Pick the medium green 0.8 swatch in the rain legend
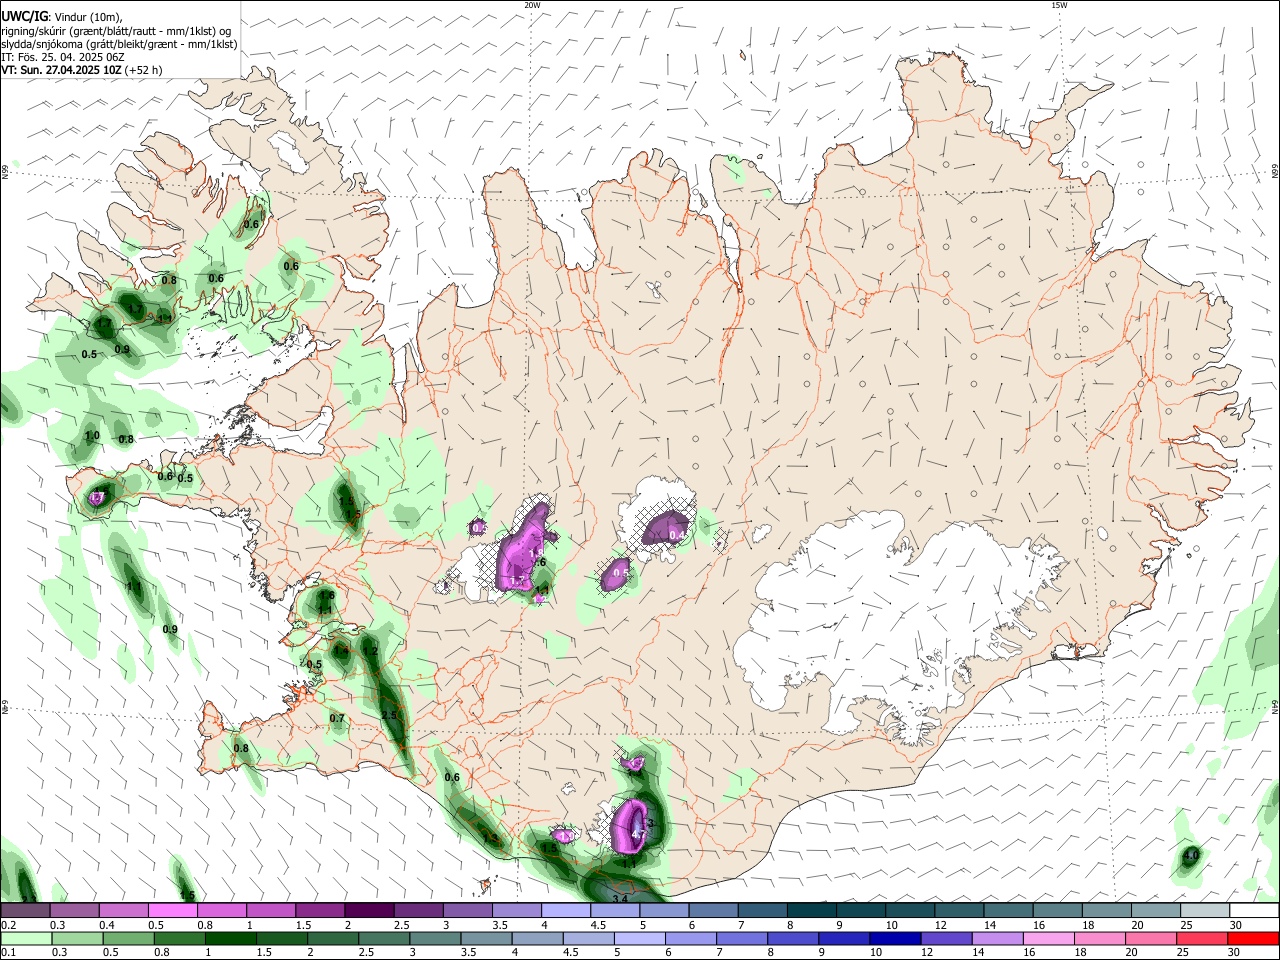The image size is (1280, 960). tap(179, 939)
